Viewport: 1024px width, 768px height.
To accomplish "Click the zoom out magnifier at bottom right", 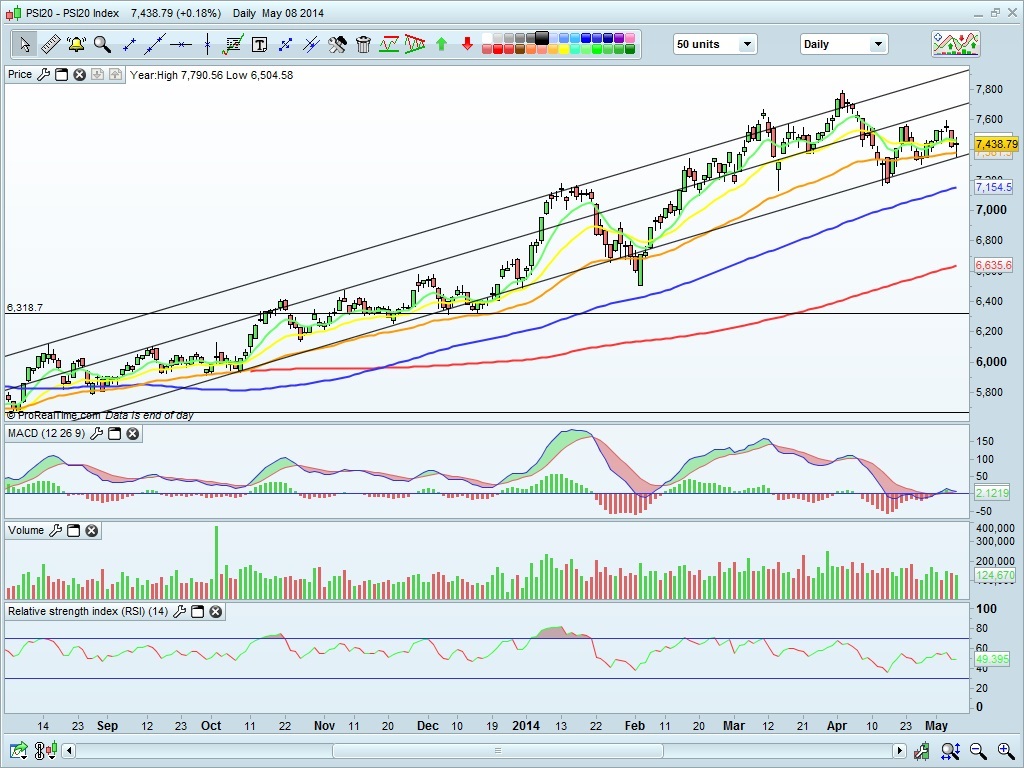I will tap(977, 751).
